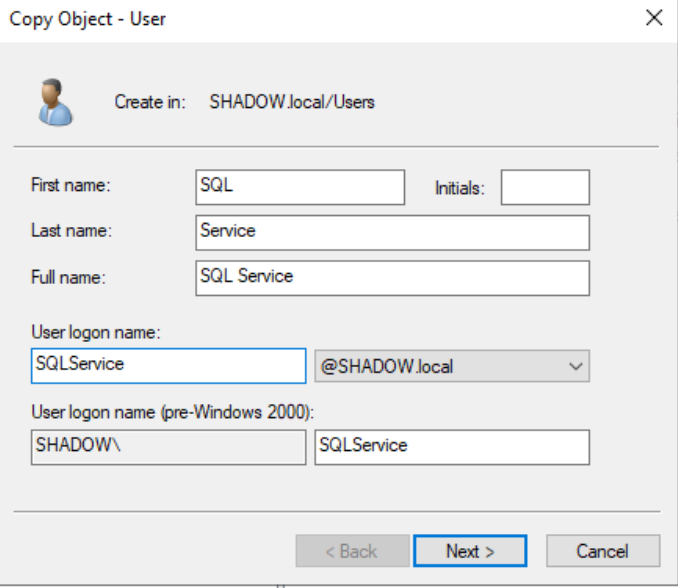Click the First name field containing SQL

pyautogui.click(x=300, y=187)
